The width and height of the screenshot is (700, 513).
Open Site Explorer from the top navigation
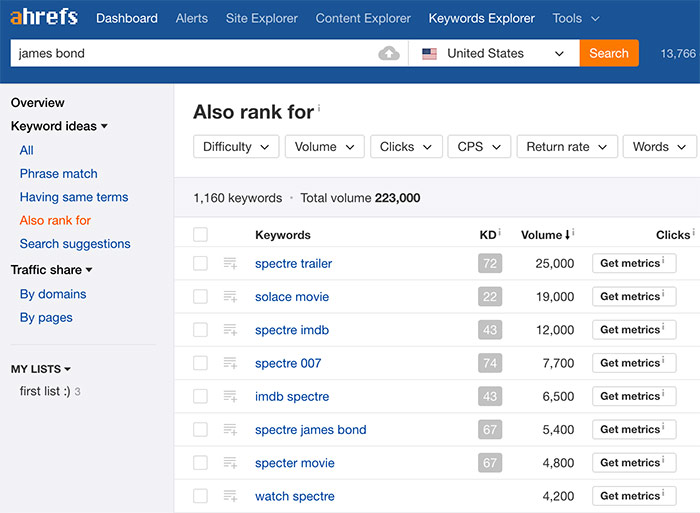pos(262,18)
